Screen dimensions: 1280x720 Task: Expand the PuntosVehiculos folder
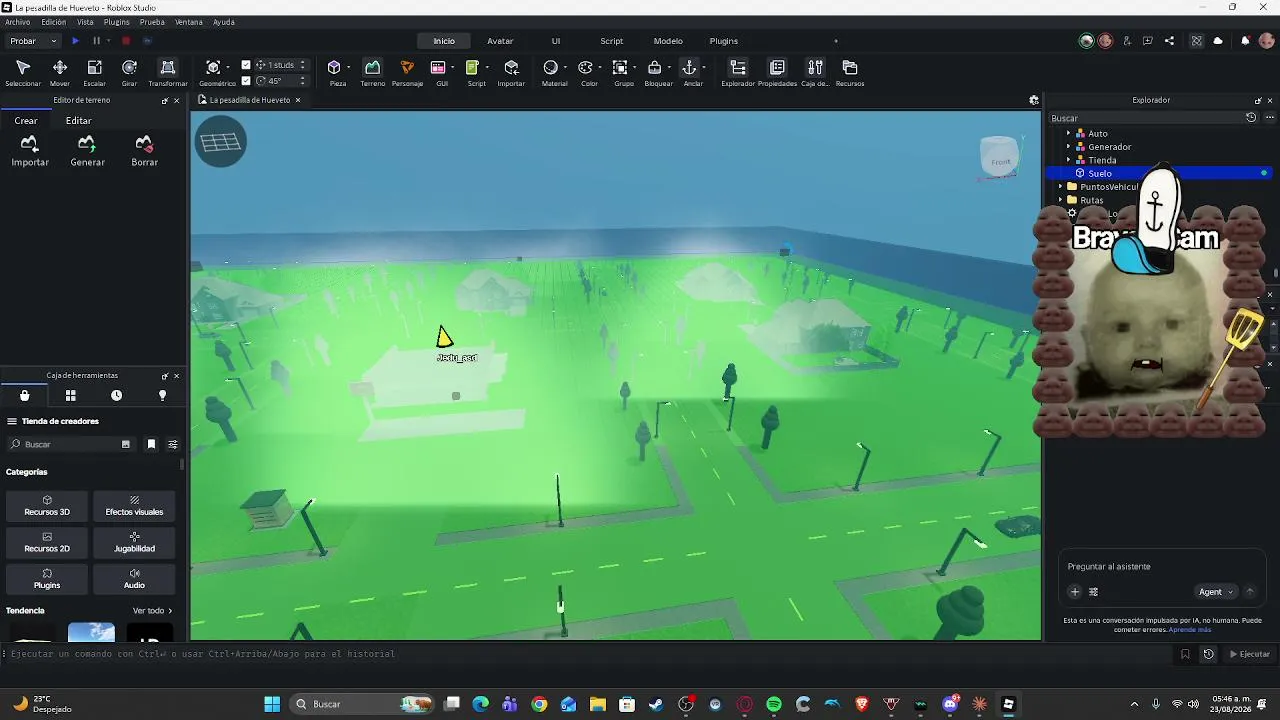tap(1060, 187)
